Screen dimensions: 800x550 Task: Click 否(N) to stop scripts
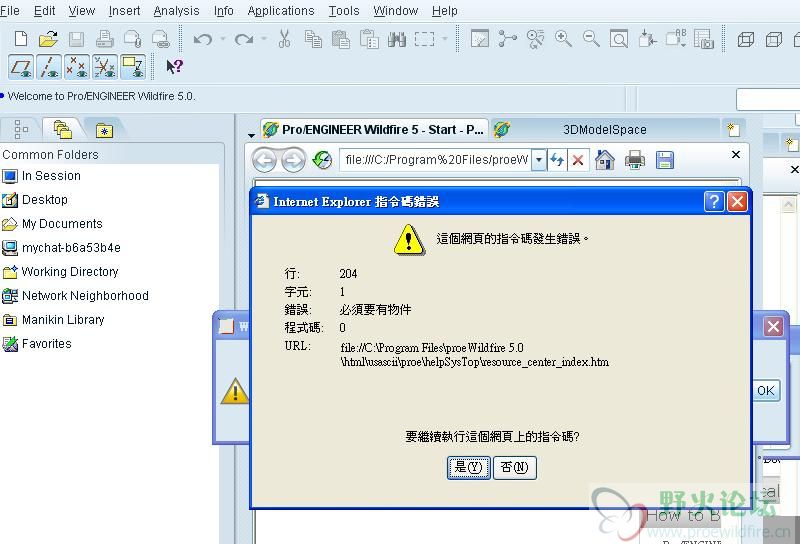(x=515, y=467)
